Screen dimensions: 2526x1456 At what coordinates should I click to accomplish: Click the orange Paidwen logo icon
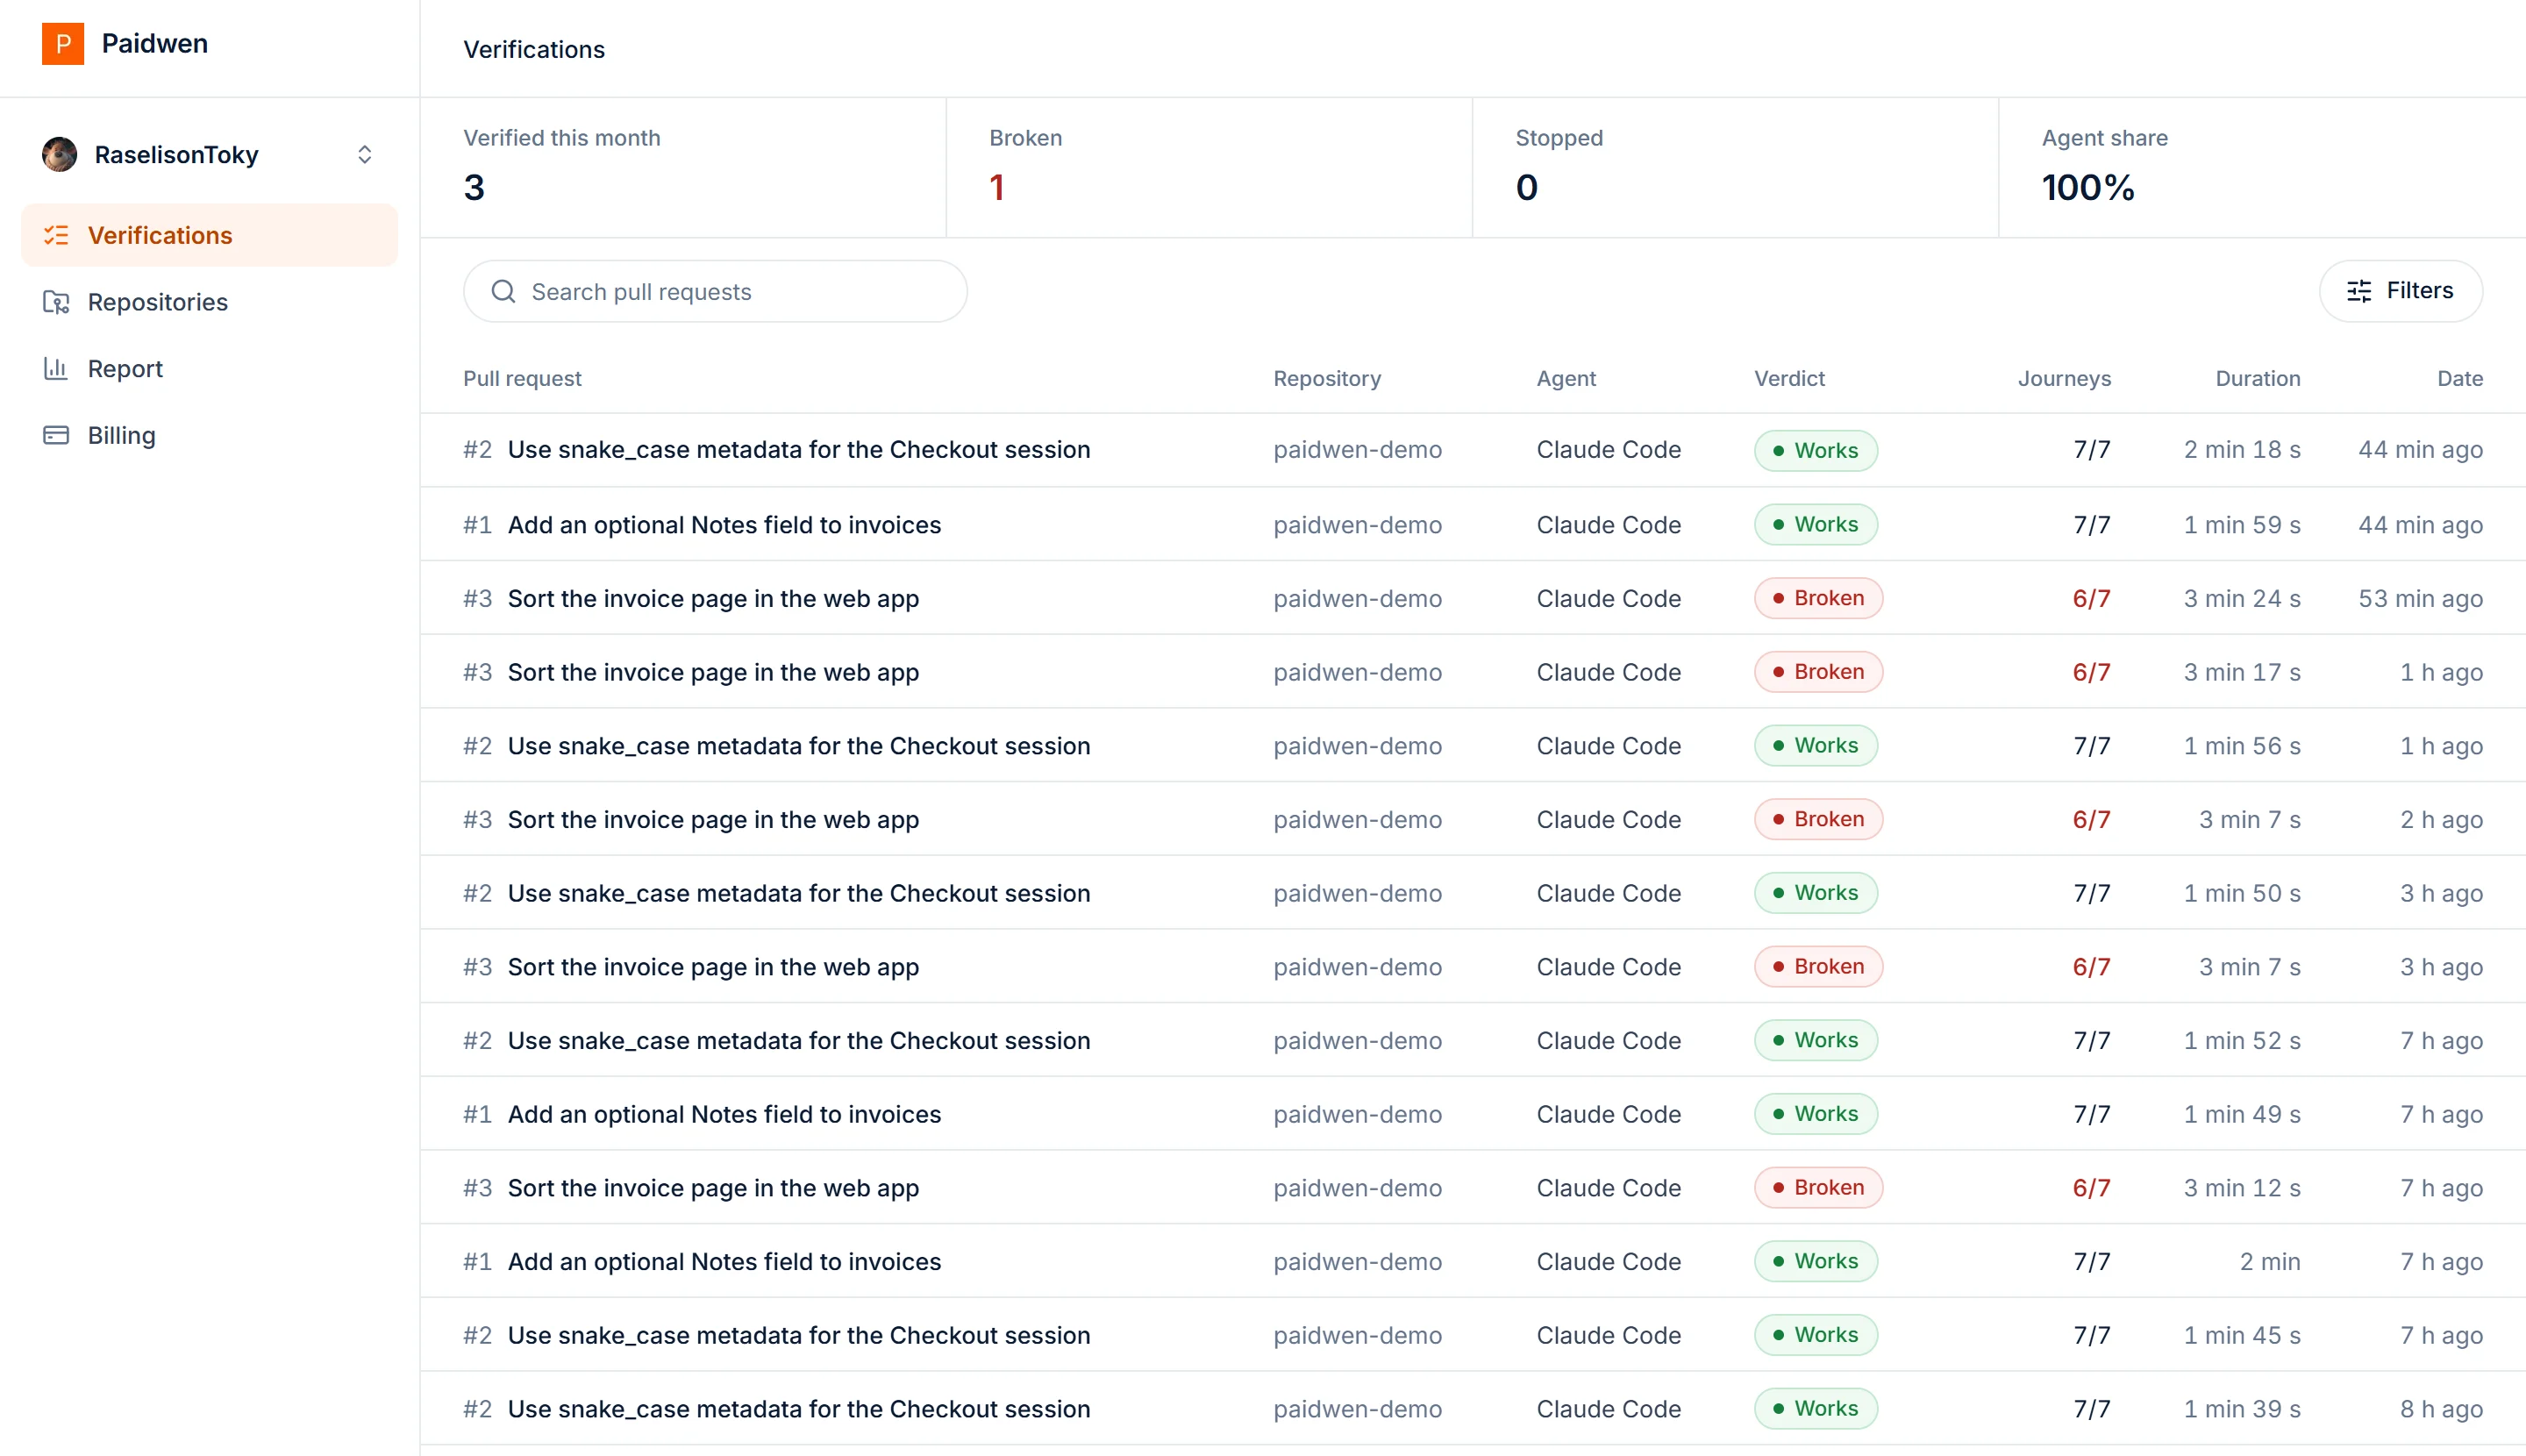62,44
